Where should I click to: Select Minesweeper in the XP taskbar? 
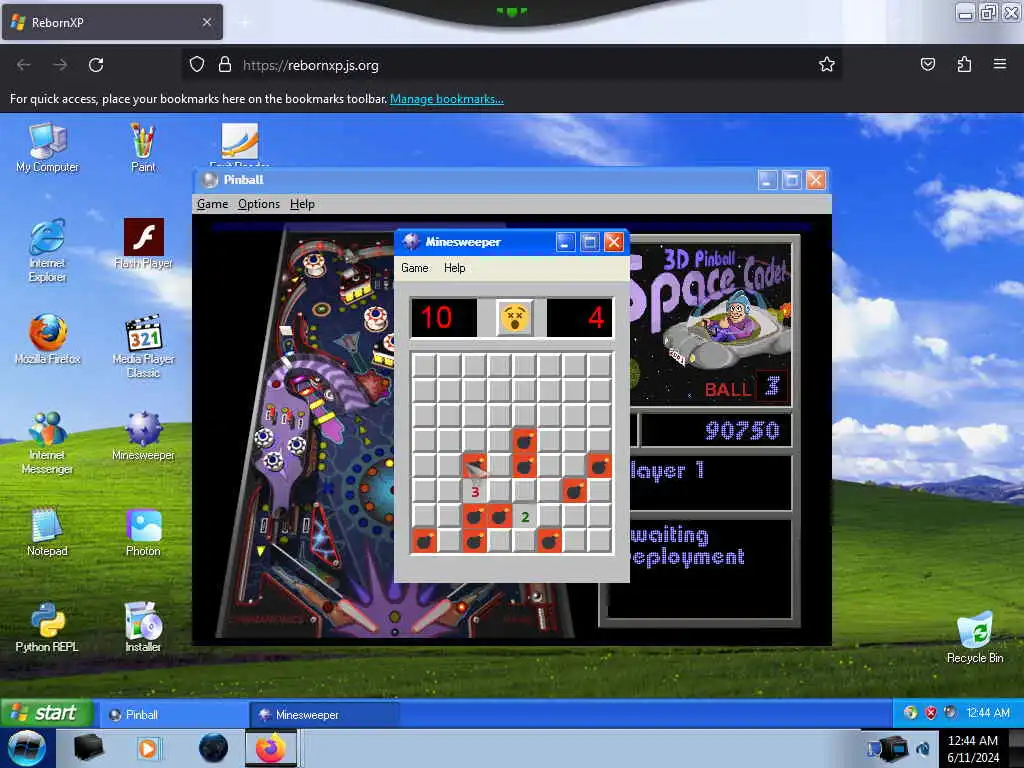coord(325,714)
